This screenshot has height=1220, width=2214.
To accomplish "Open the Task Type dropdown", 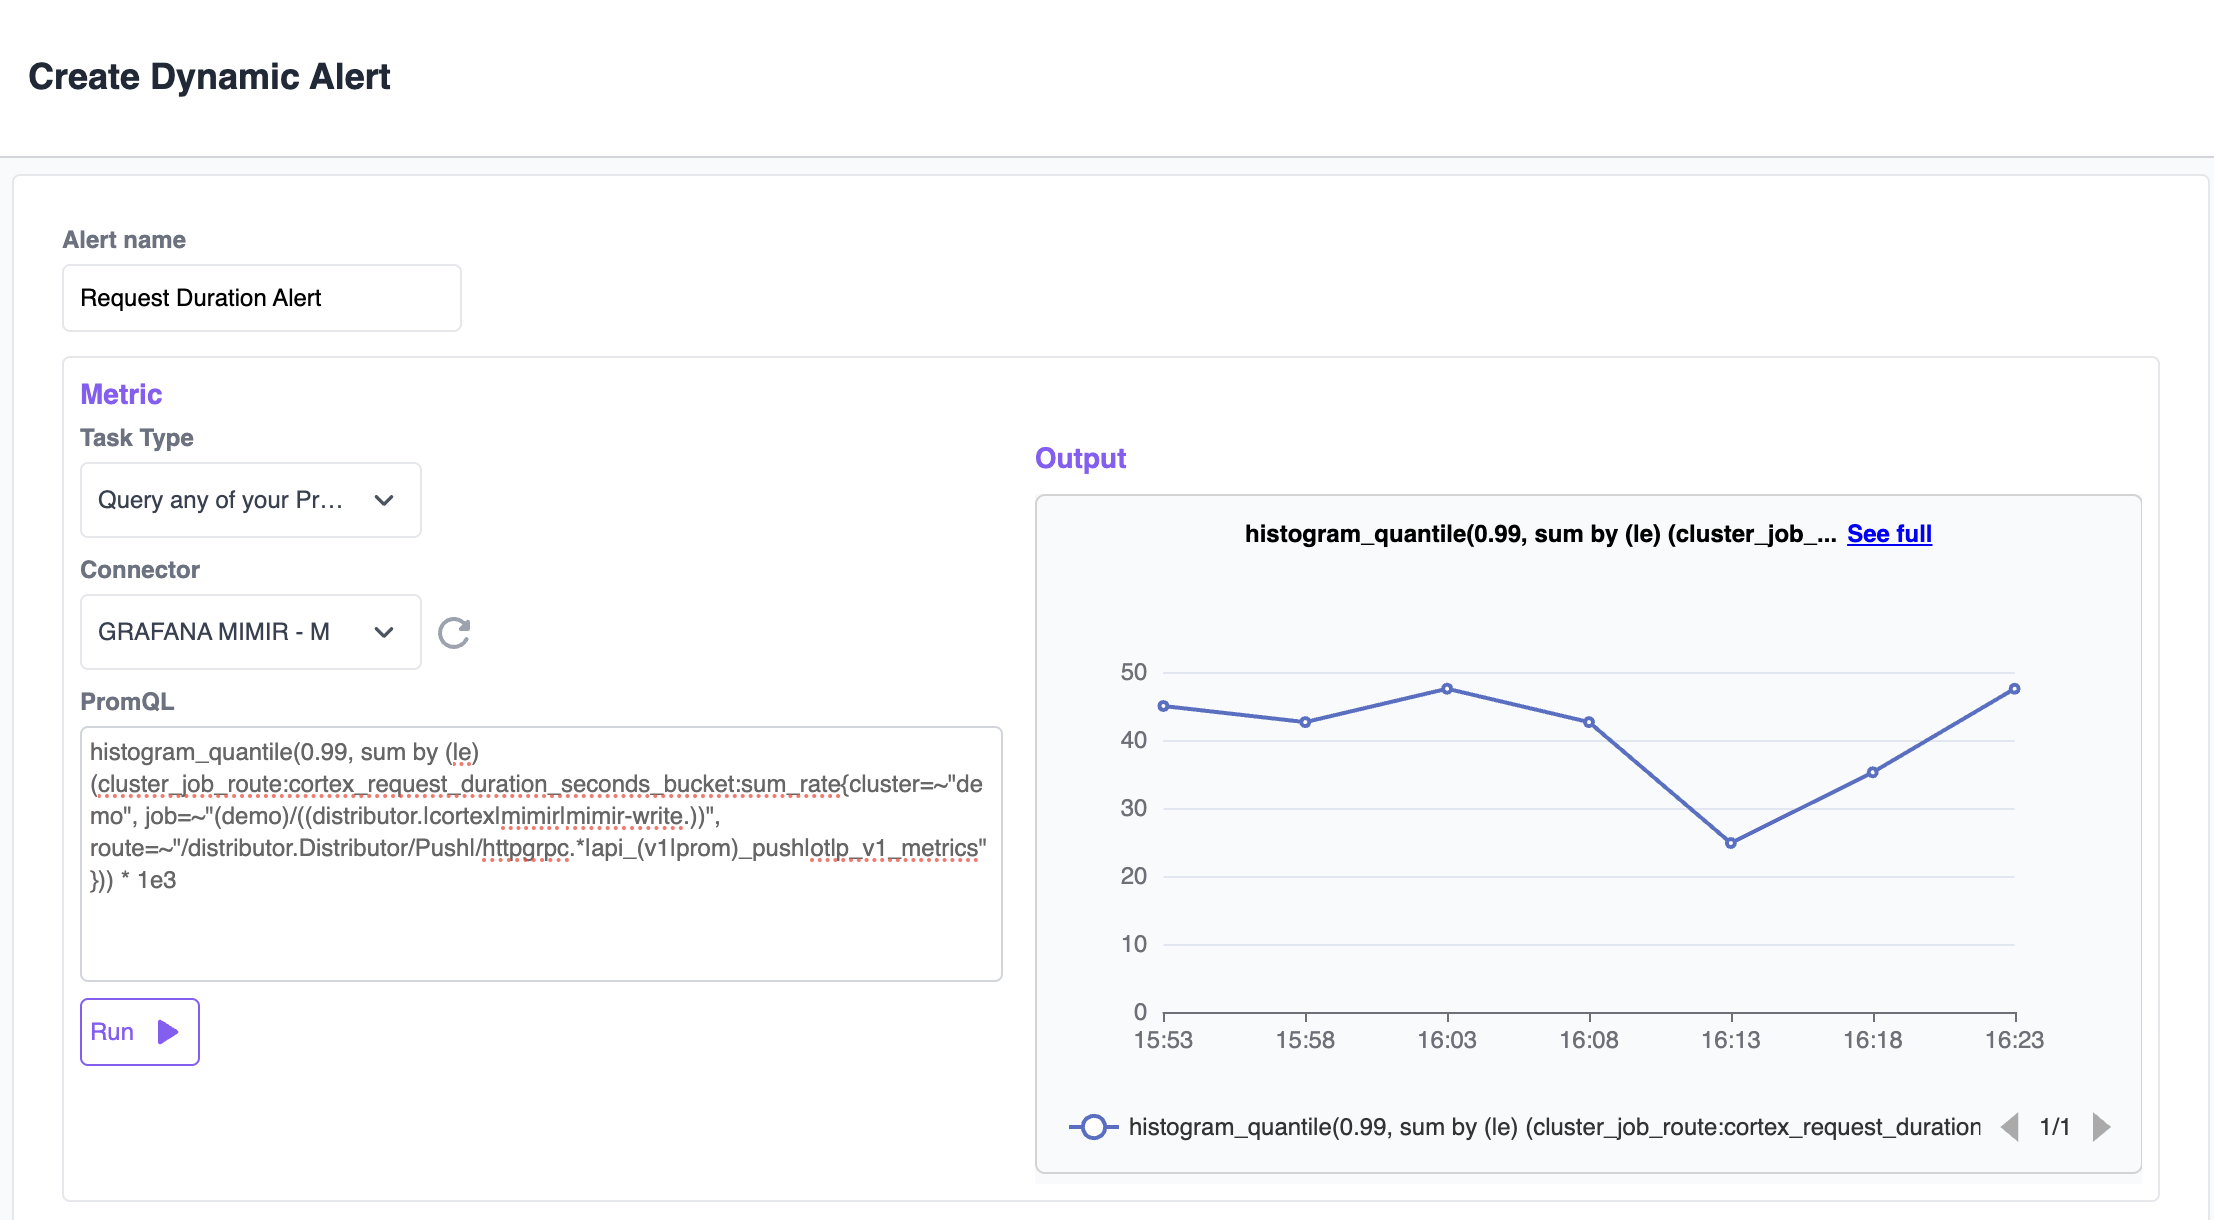I will pos(251,500).
